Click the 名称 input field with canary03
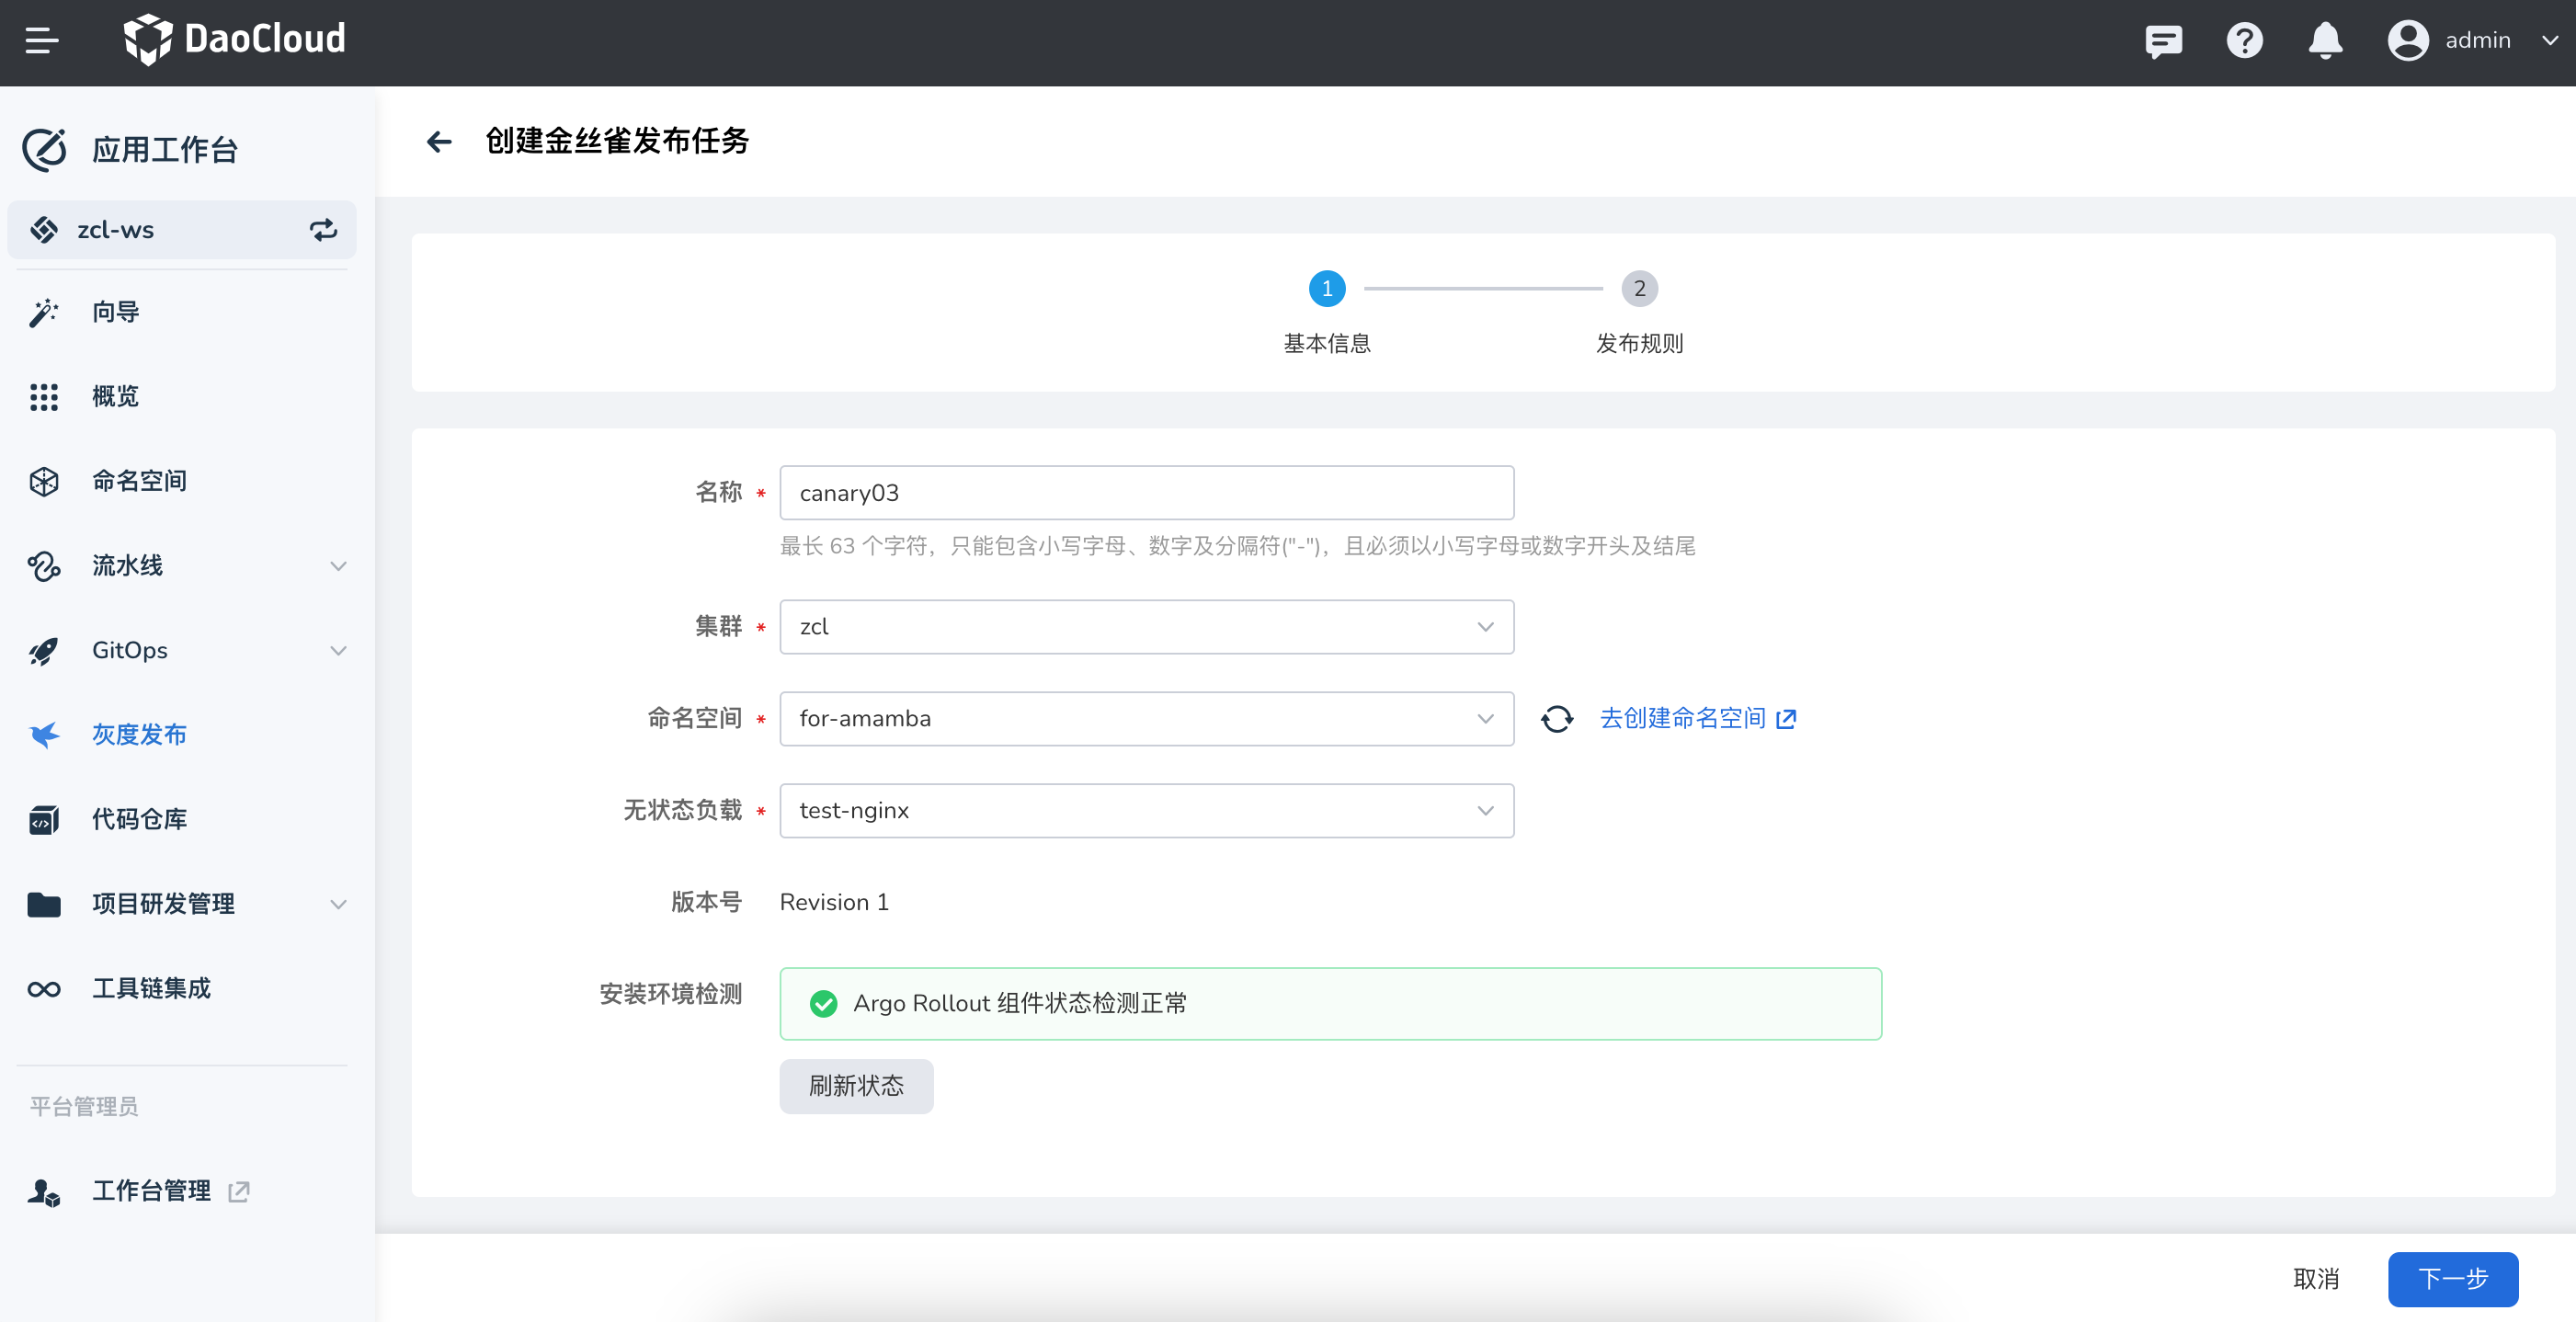This screenshot has width=2576, height=1322. [1146, 493]
